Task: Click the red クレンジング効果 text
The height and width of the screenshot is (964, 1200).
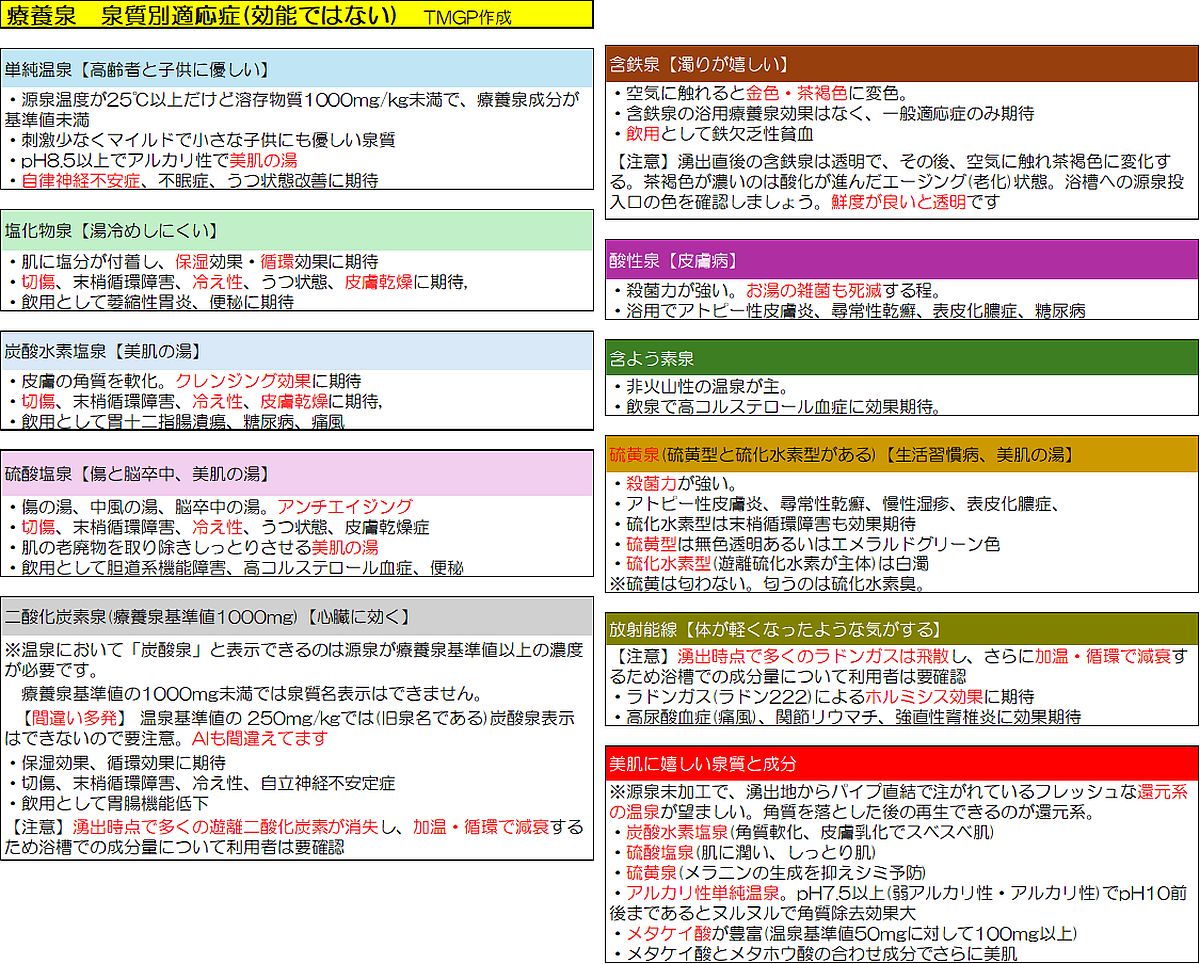Action: (x=243, y=381)
